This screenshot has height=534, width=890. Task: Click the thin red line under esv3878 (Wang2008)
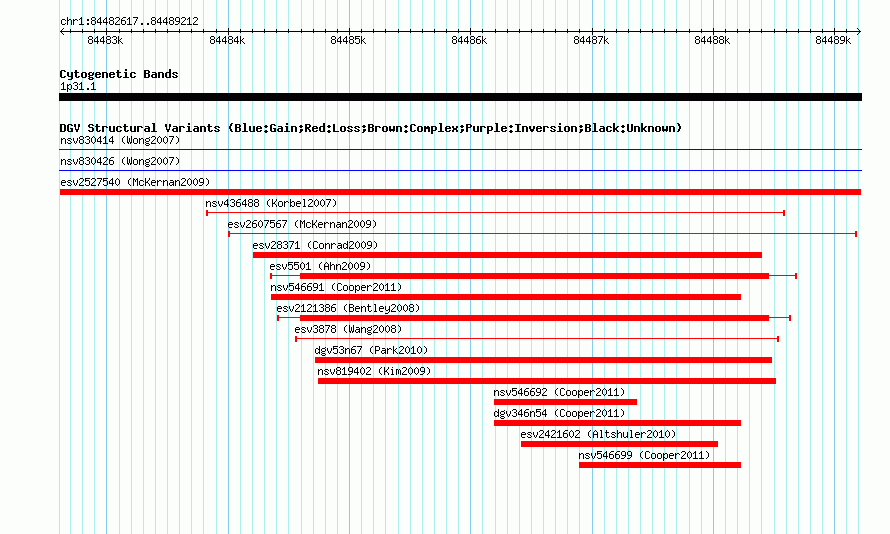point(537,339)
